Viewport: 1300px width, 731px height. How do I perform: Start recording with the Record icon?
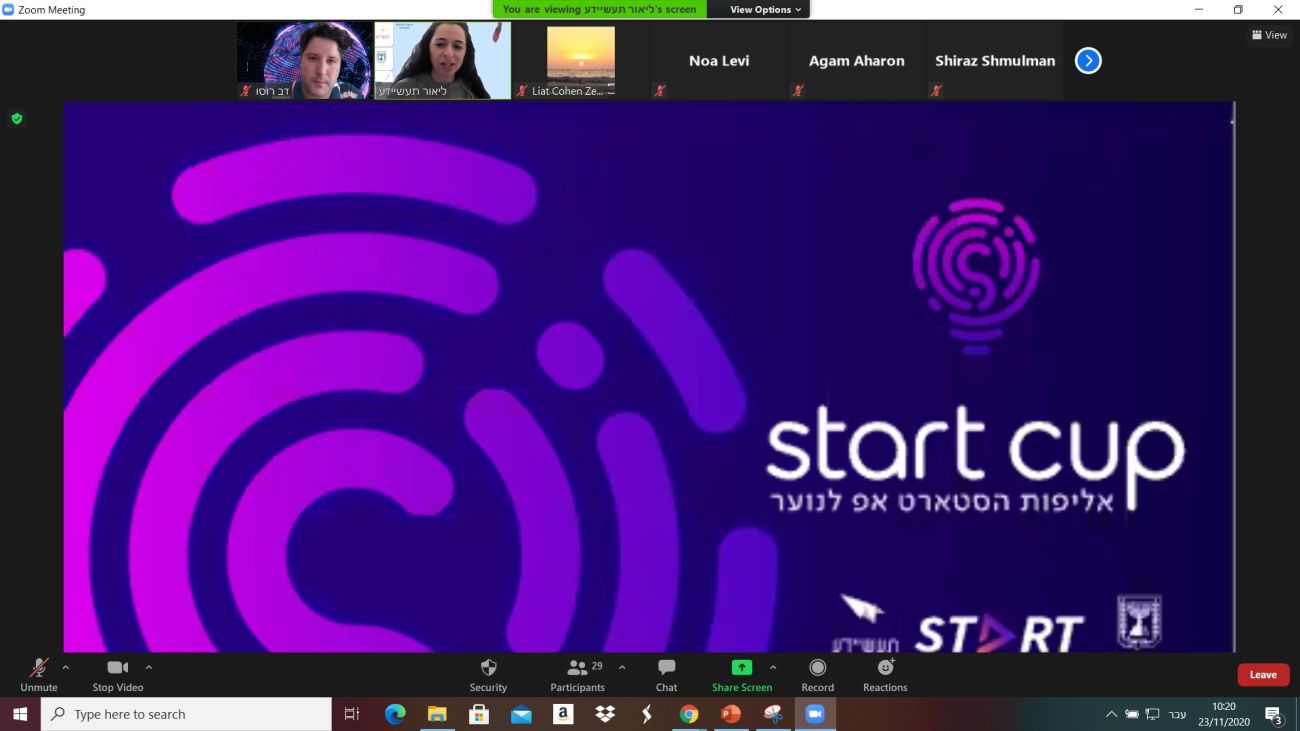click(817, 668)
